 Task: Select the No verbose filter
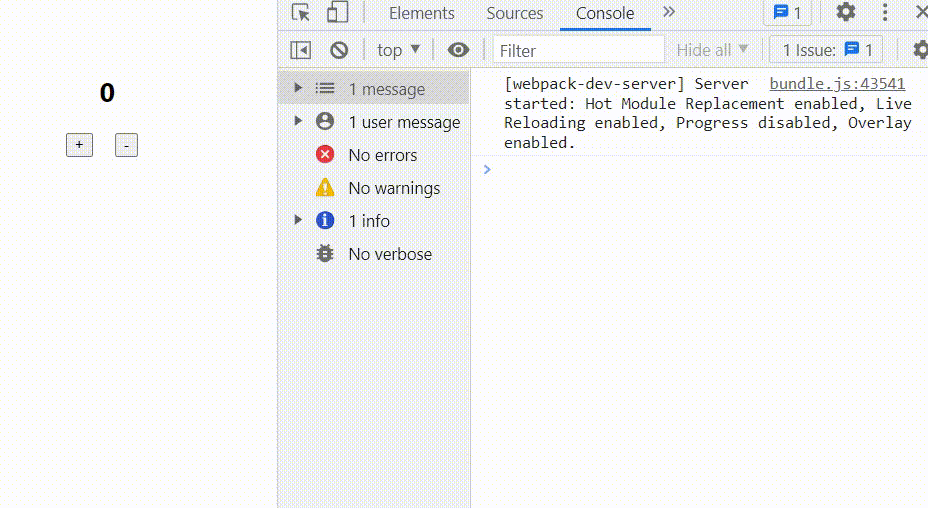(x=373, y=254)
